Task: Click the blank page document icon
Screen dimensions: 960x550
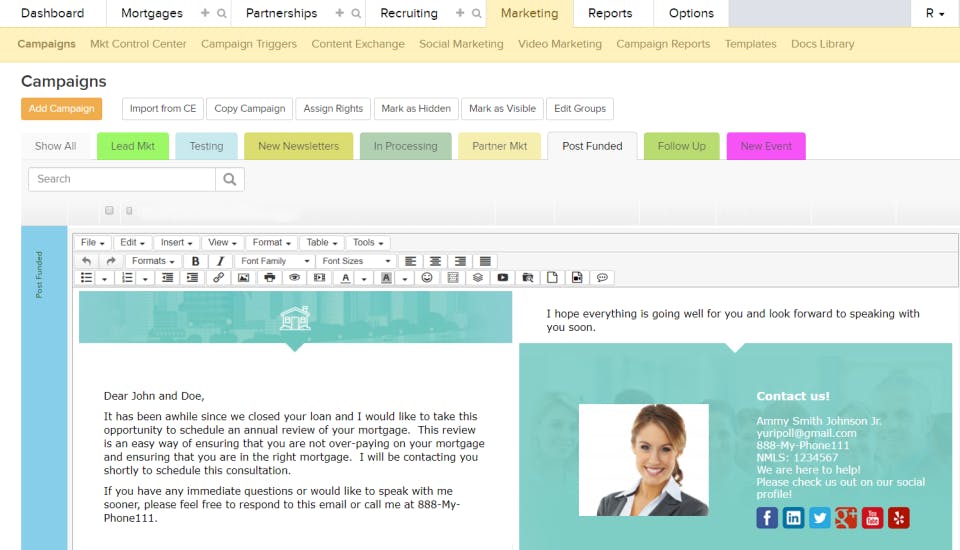Action: point(552,277)
